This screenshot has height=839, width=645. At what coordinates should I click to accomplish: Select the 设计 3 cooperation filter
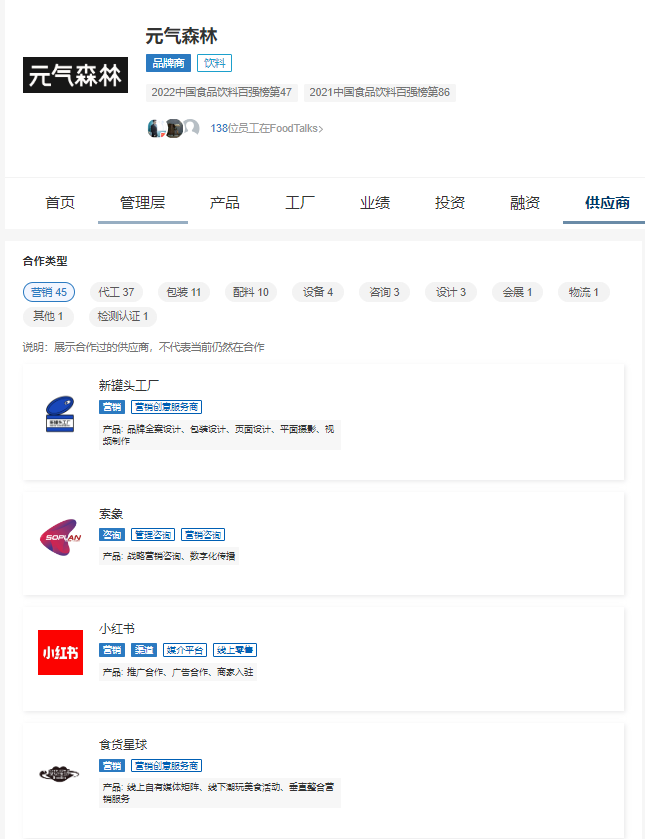point(451,292)
